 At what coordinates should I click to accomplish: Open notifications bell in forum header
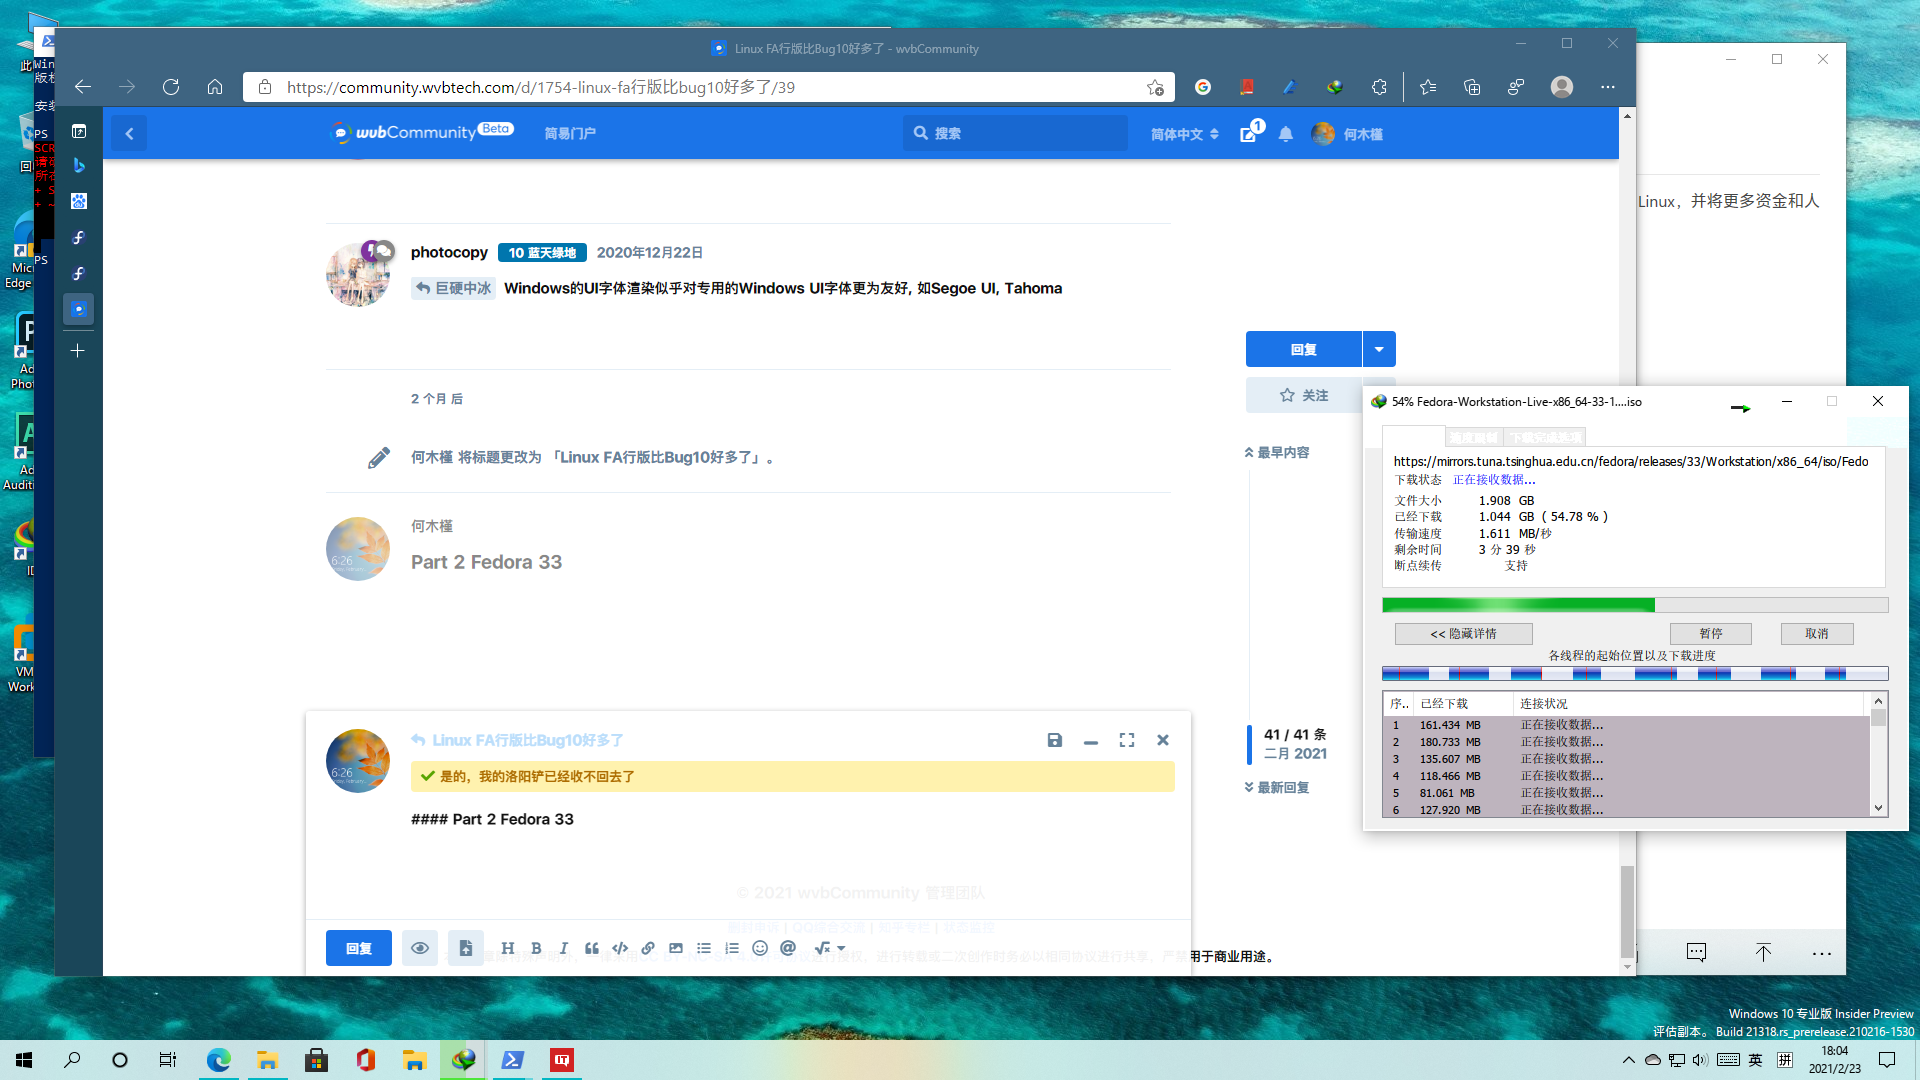coord(1286,134)
